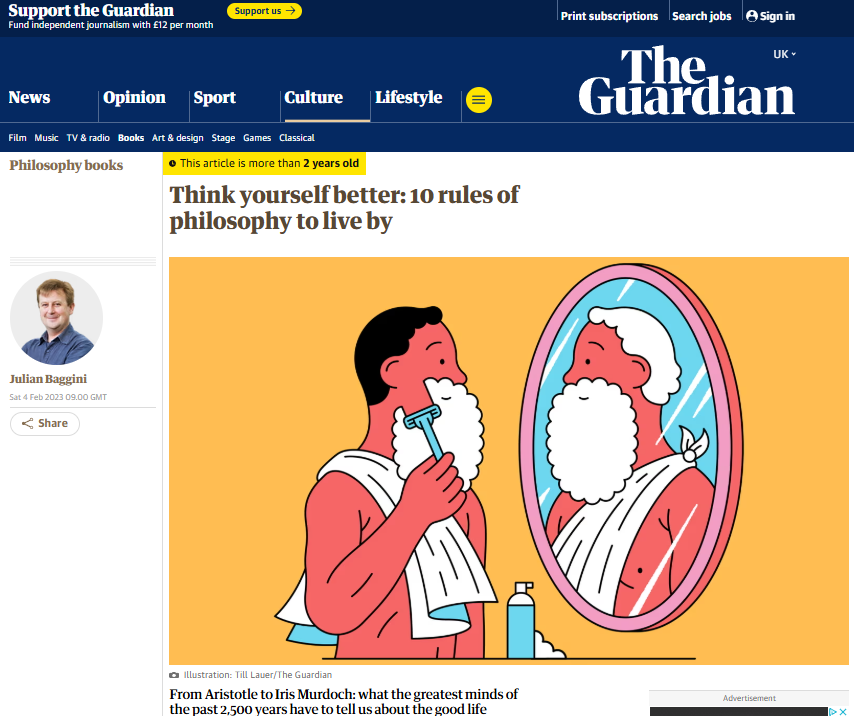854x716 pixels.
Task: Click the AdChoices triangle icon
Action: [833, 711]
